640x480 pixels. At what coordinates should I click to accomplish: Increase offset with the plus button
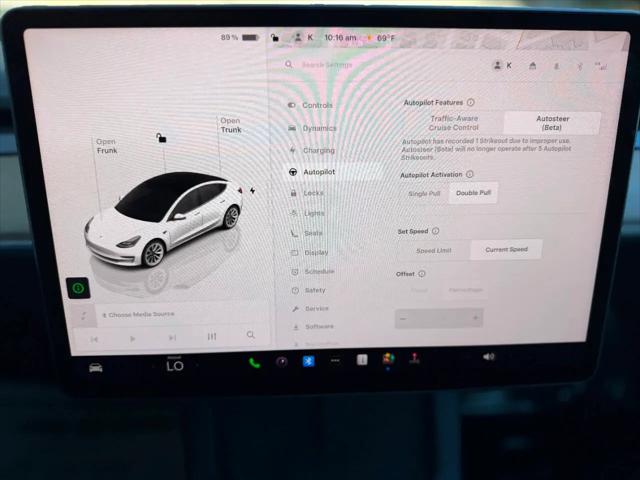coord(475,318)
